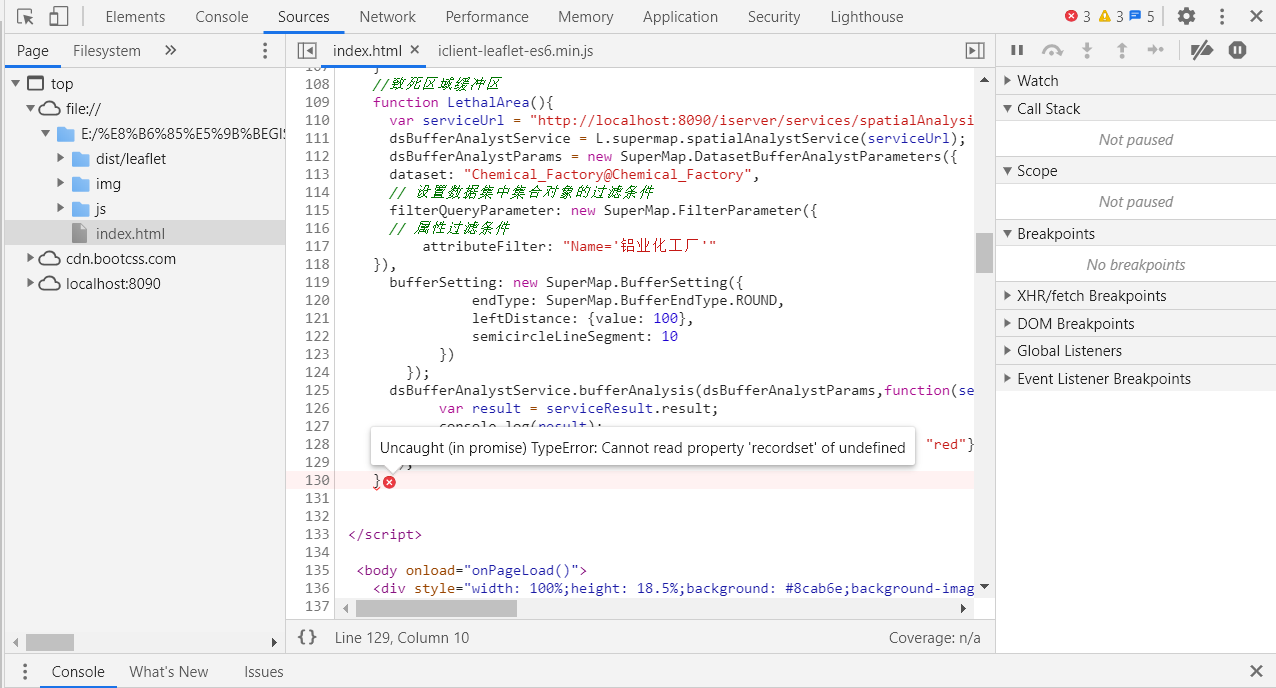Viewport: 1276px width, 688px height.
Task: Open the Lighthouse panel
Action: pos(867,17)
